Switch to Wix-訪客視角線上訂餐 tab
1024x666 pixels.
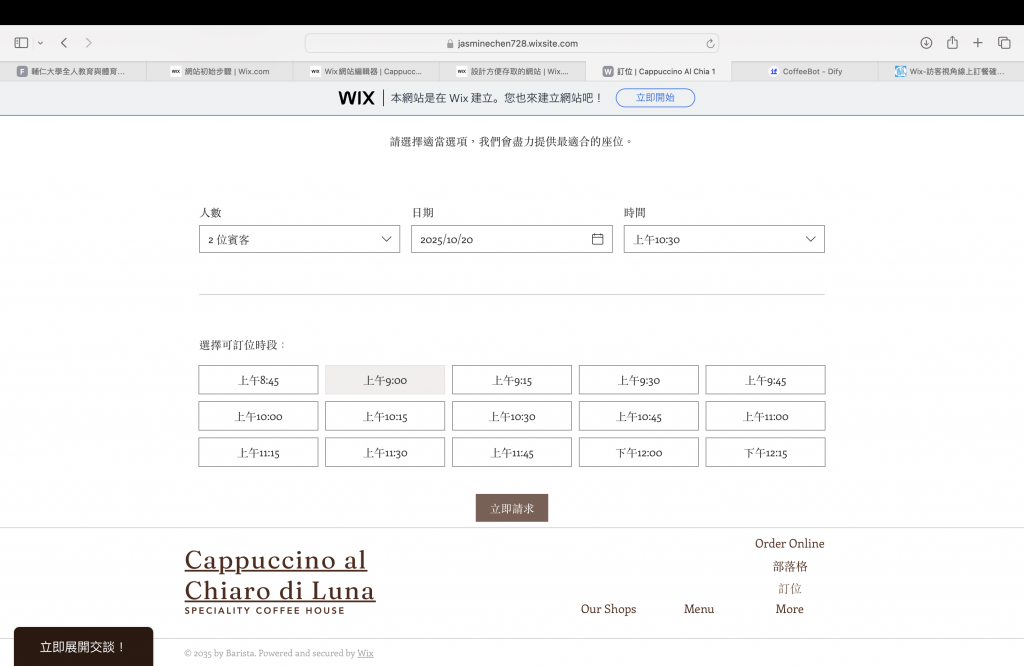click(x=951, y=71)
